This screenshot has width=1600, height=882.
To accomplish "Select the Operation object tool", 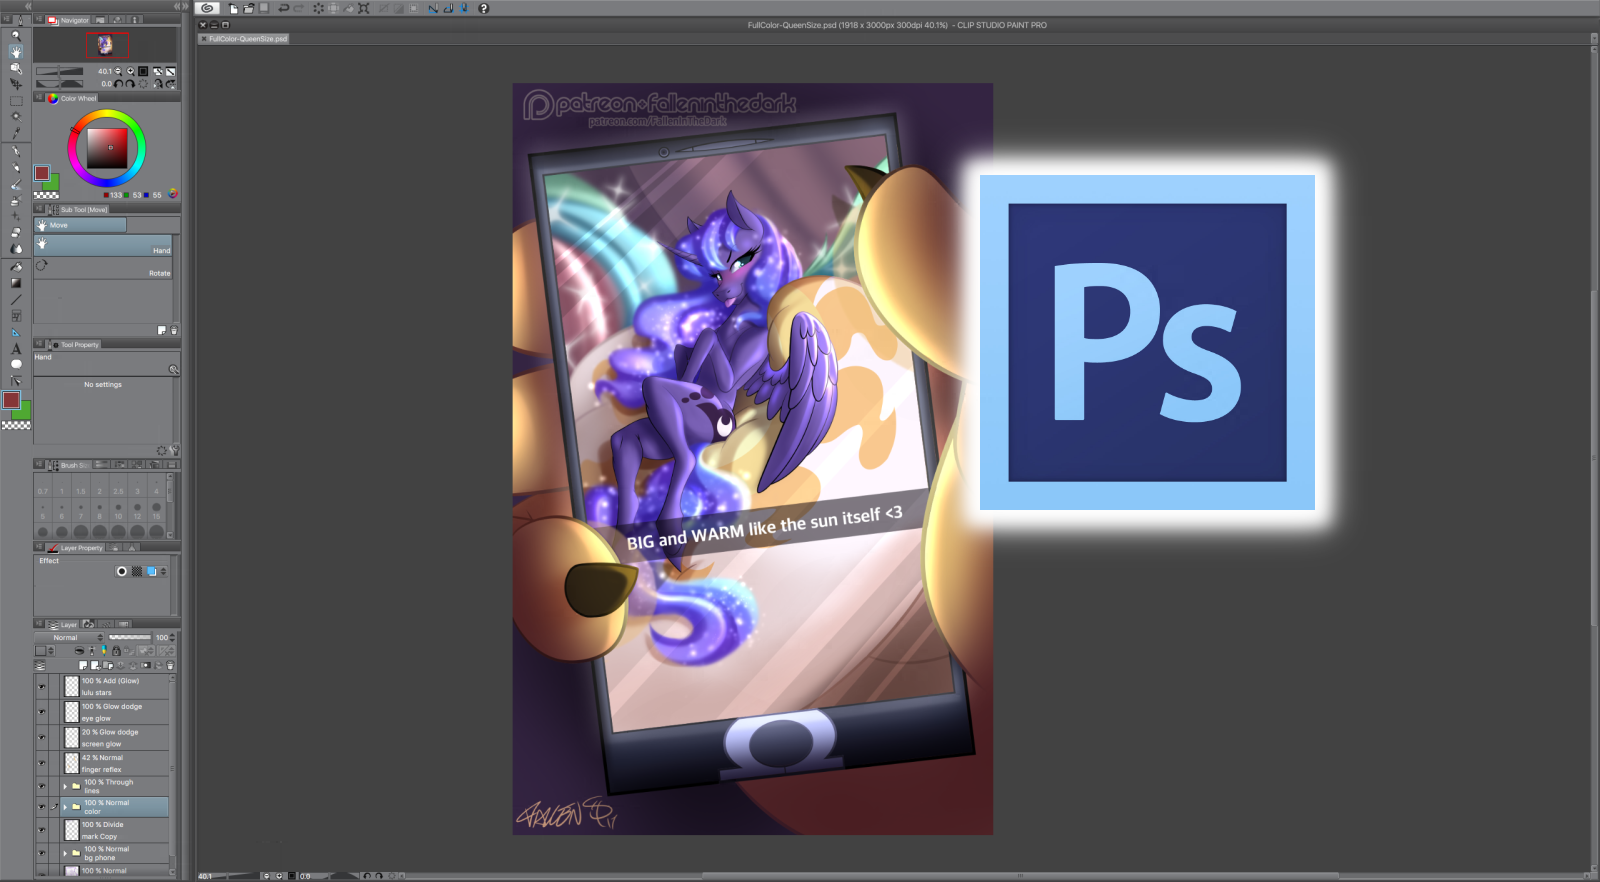I will pyautogui.click(x=16, y=68).
